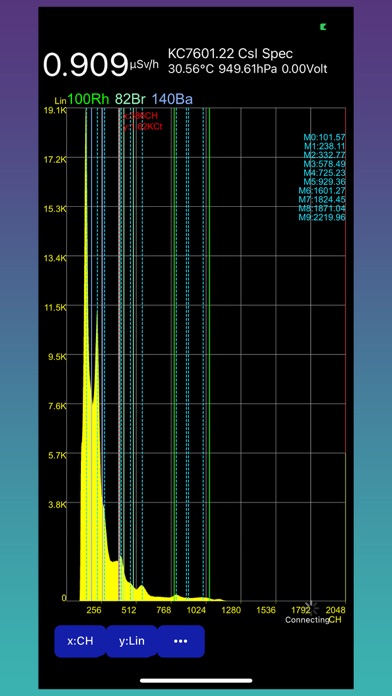The width and height of the screenshot is (392, 696).
Task: Tap the 15.3K y-axis label
Action: click(55, 209)
